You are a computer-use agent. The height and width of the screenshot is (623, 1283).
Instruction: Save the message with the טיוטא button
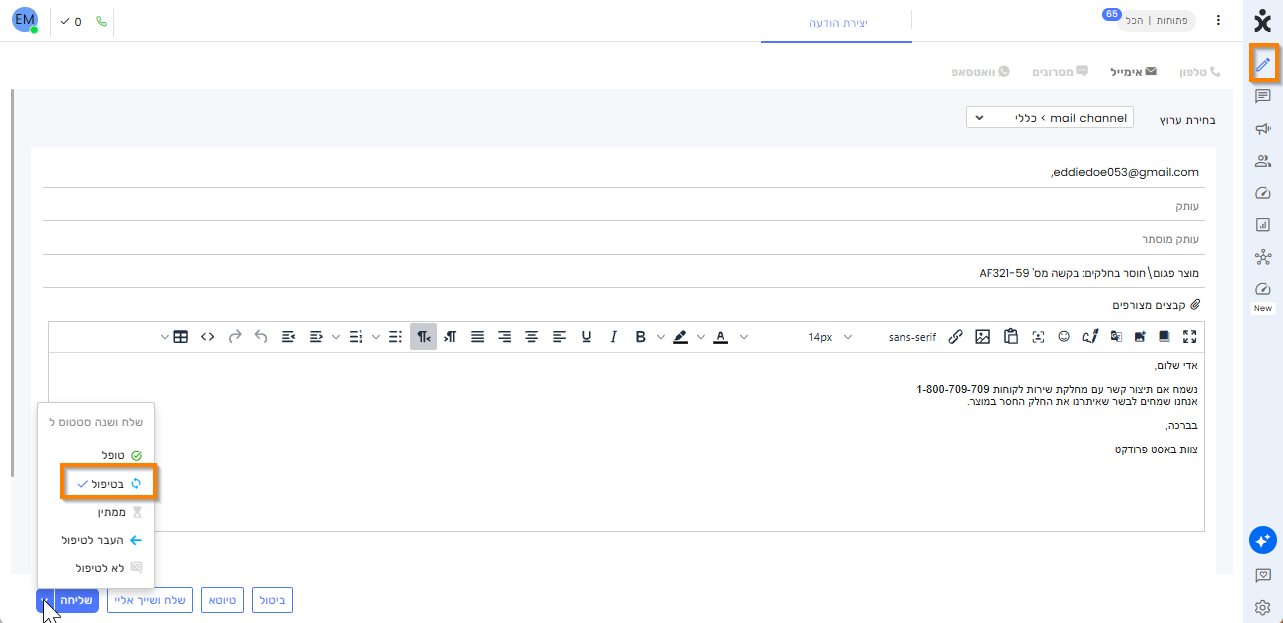(222, 600)
